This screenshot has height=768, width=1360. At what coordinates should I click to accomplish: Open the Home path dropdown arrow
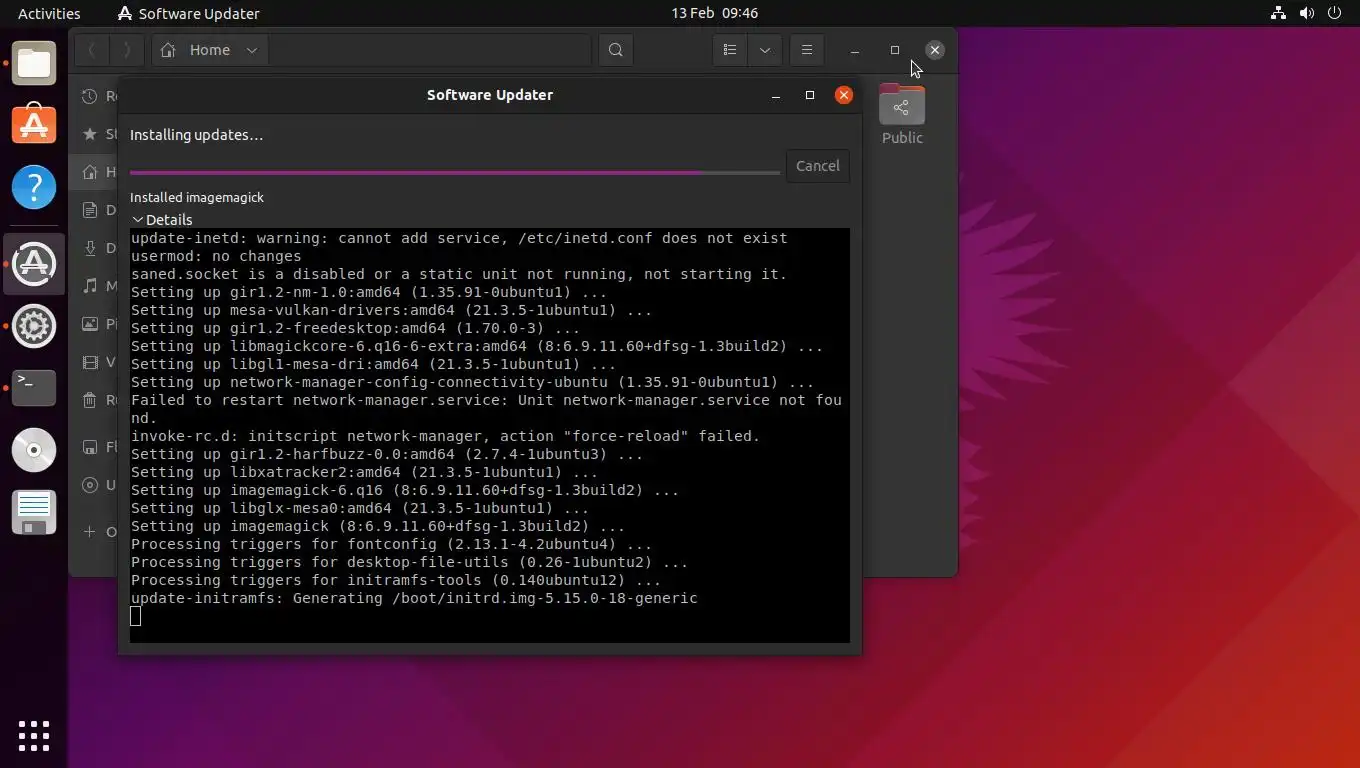252,50
